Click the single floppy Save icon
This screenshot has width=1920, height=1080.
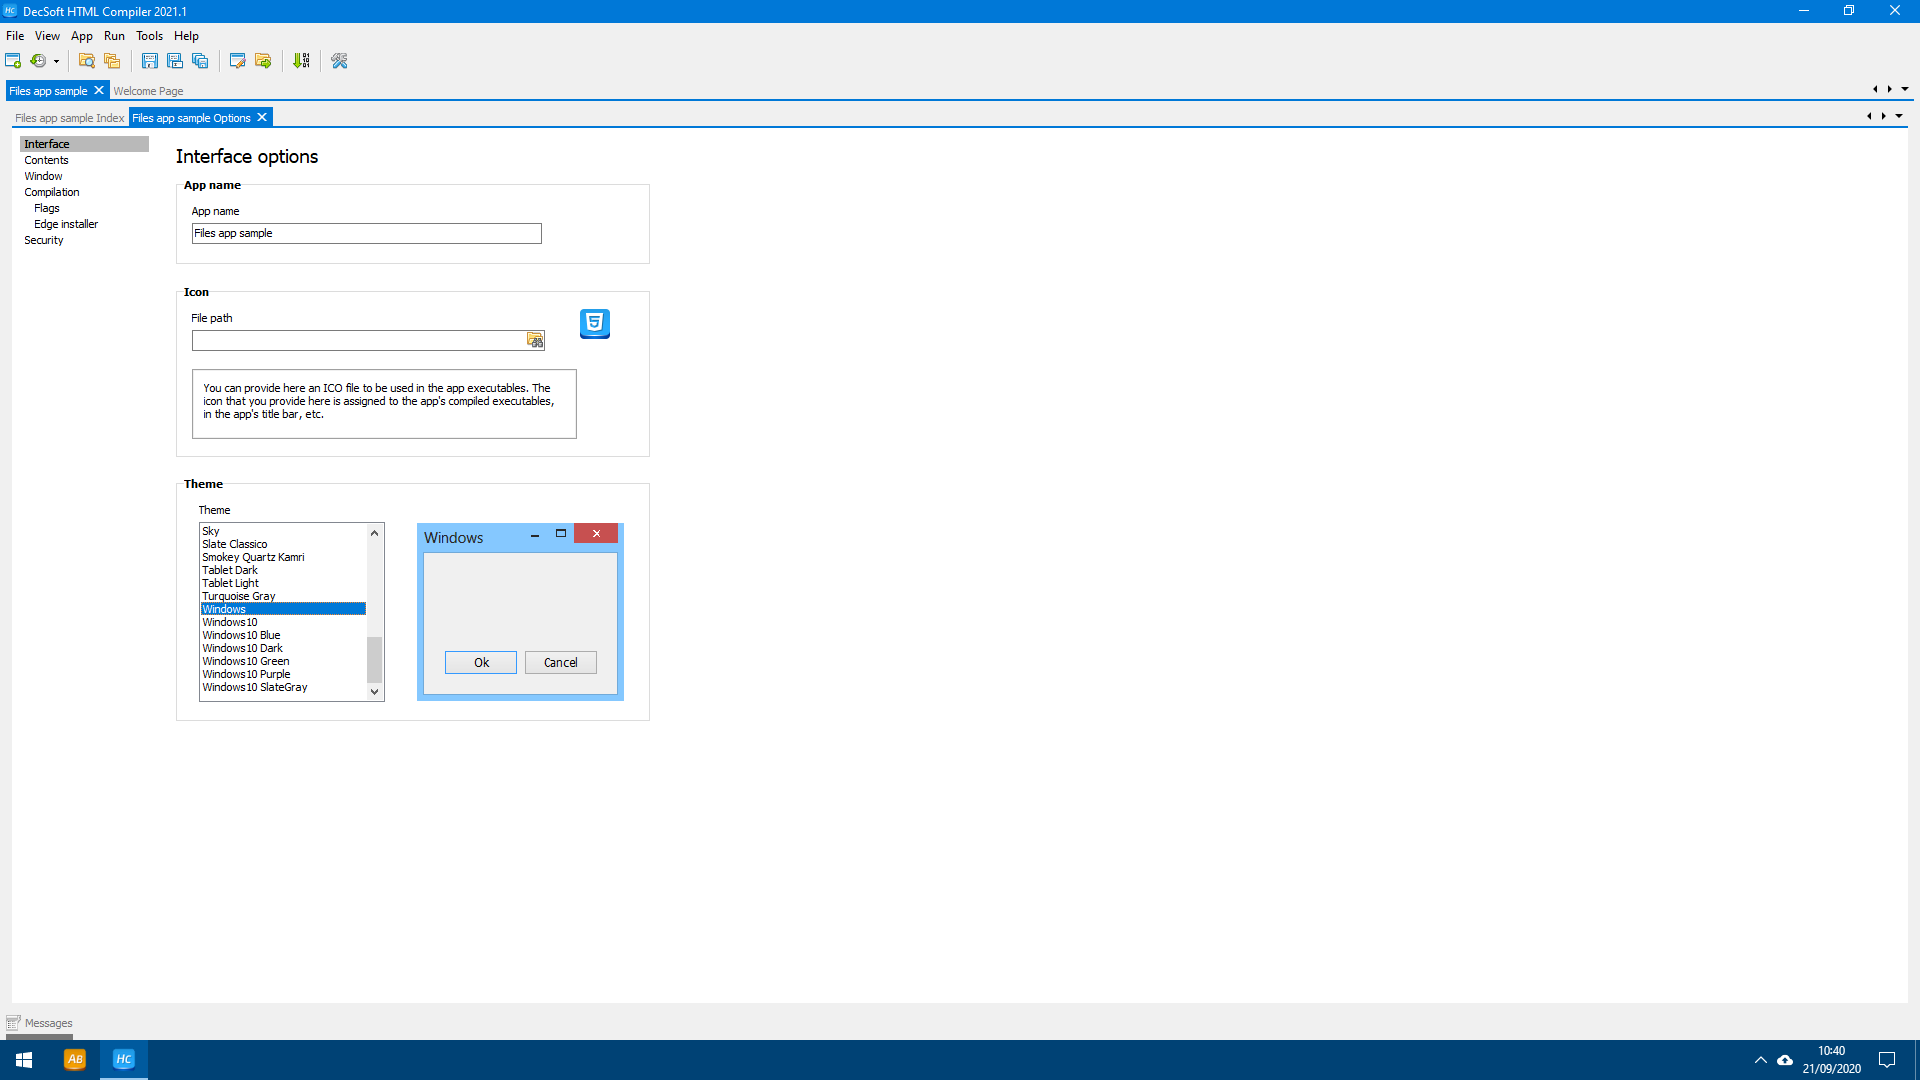150,61
